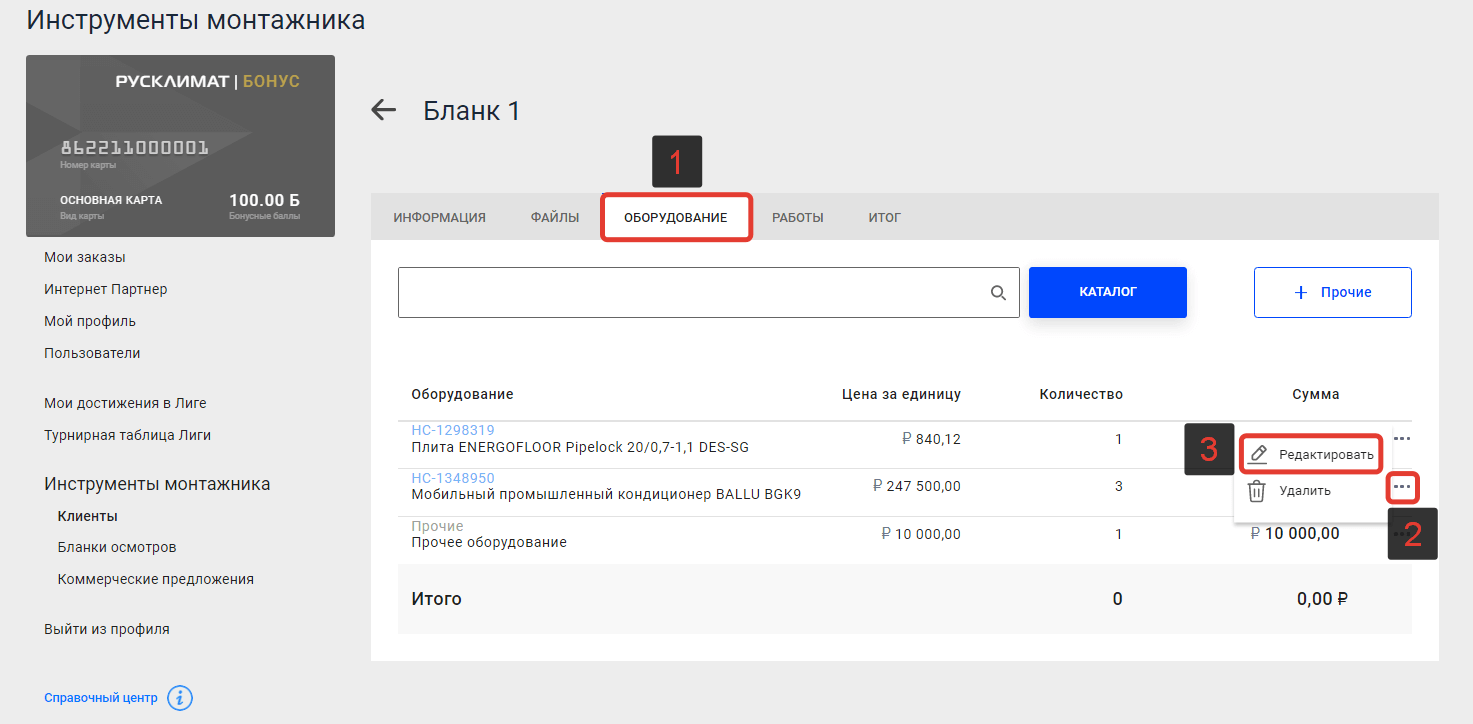Click the price ₽ 840,12
Image resolution: width=1473 pixels, height=724 pixels.
(931, 438)
